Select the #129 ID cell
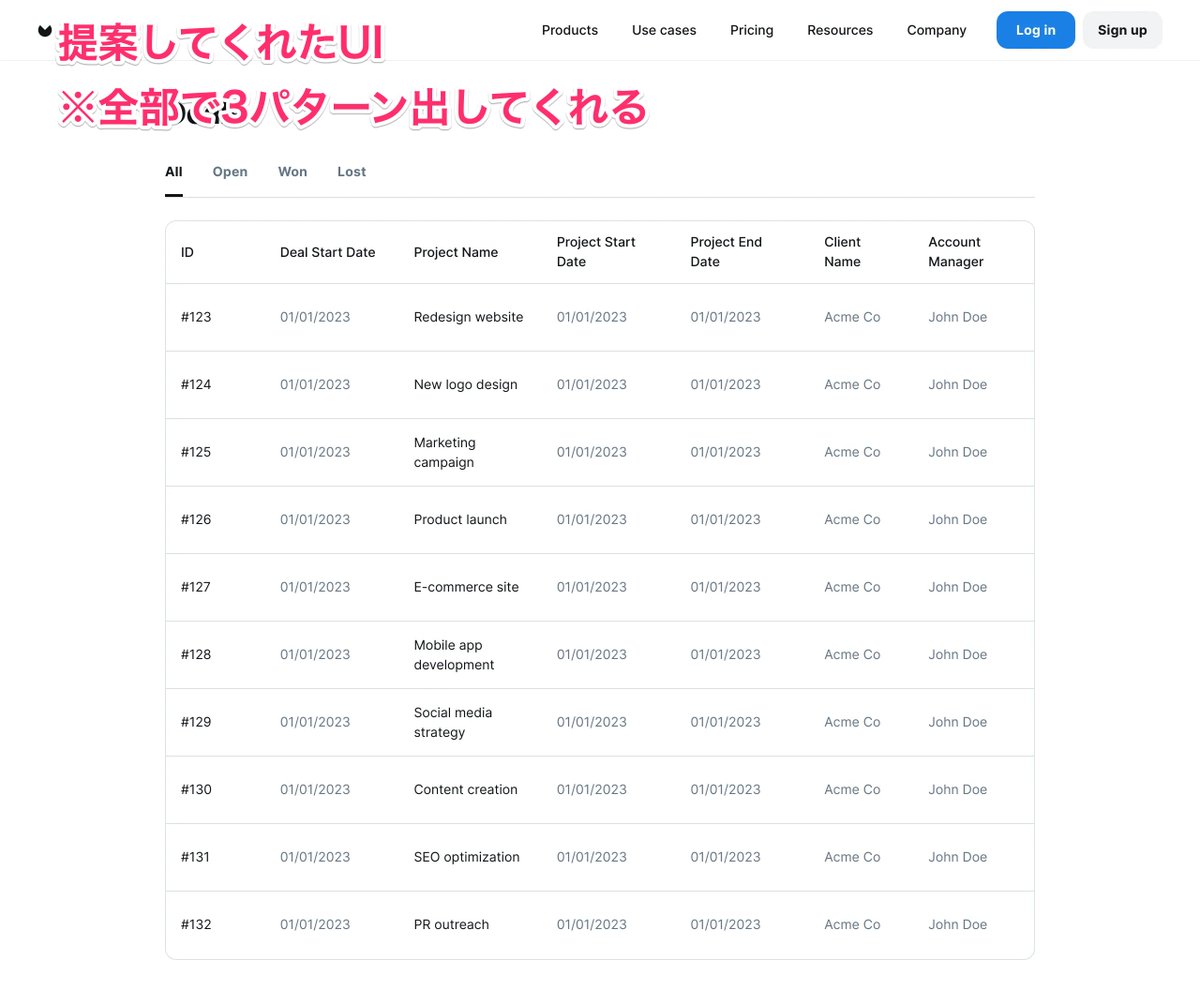 (196, 722)
